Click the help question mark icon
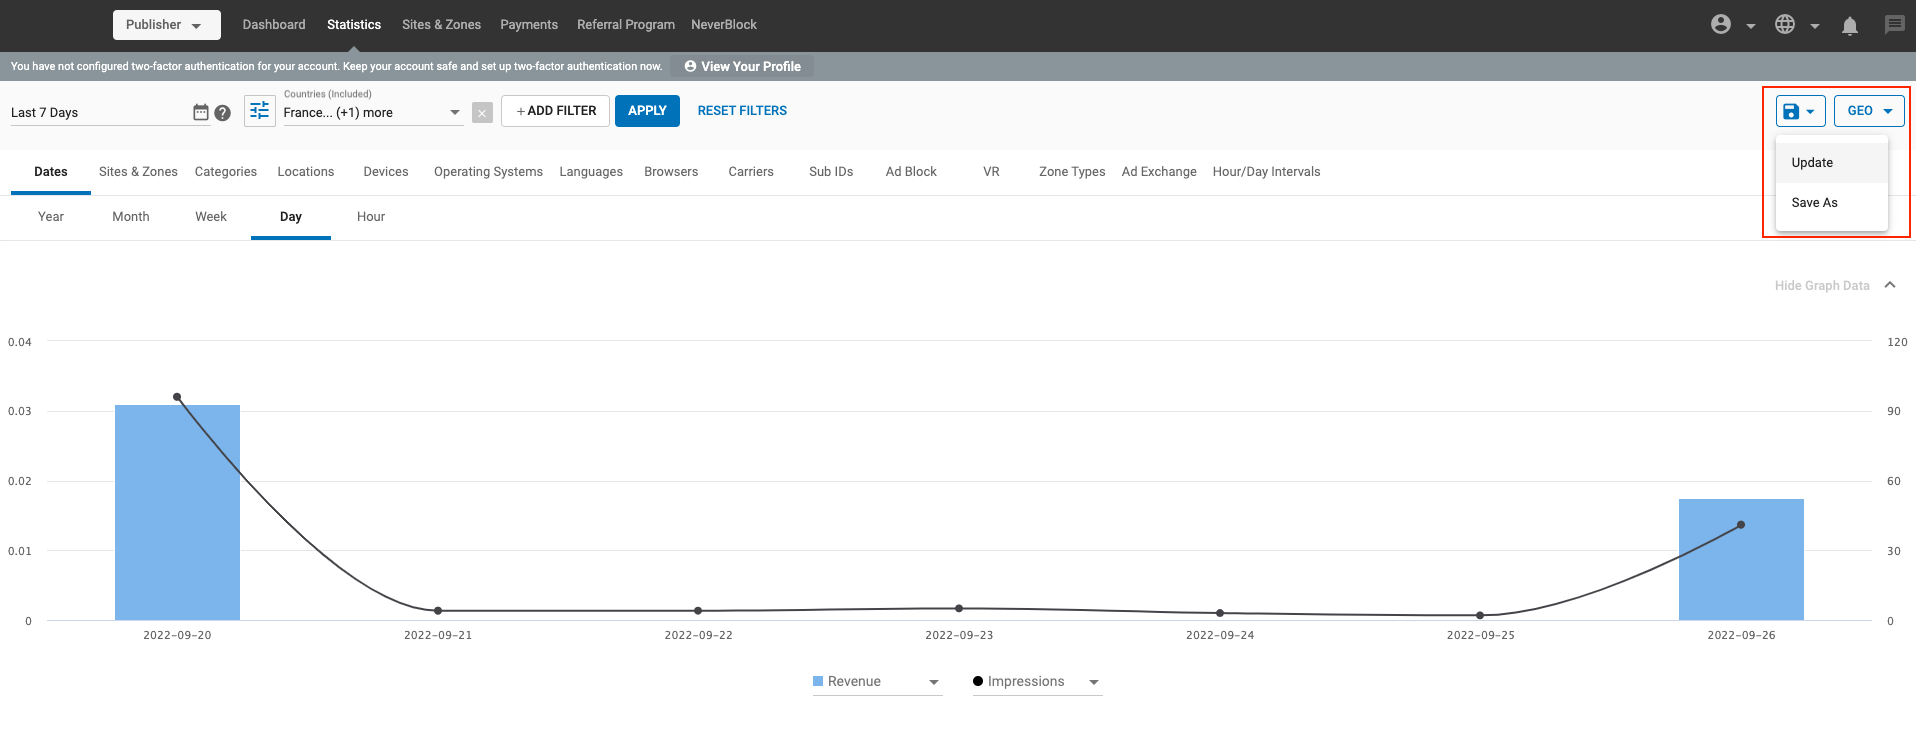1916x755 pixels. point(223,113)
